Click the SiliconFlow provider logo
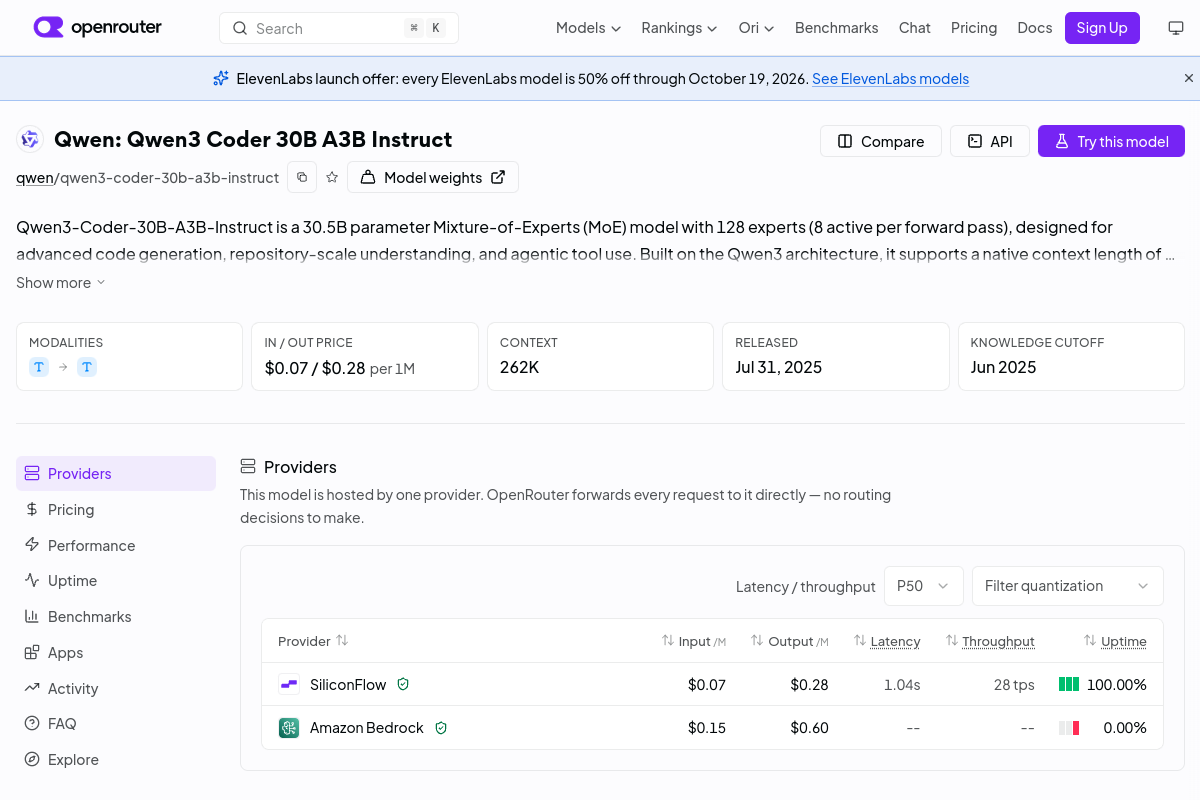Image resolution: width=1200 pixels, height=800 pixels. [x=289, y=685]
